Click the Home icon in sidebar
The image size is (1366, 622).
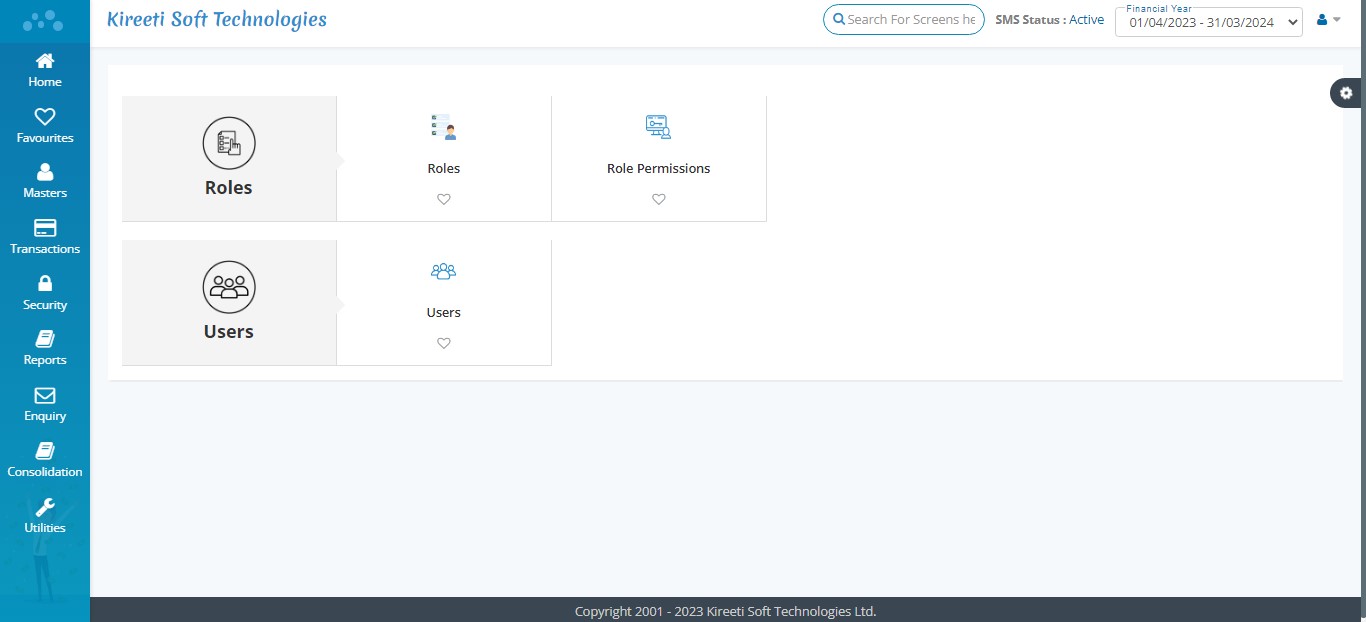[x=45, y=62]
